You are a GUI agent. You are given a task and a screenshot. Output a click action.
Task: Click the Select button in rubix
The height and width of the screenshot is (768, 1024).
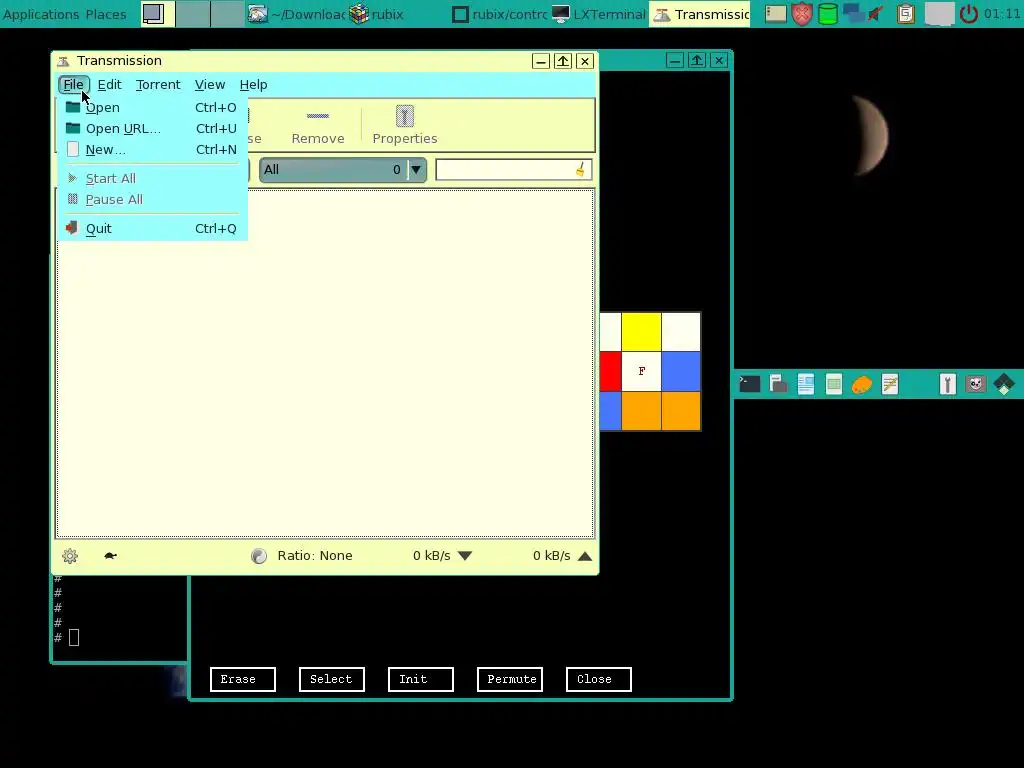332,679
